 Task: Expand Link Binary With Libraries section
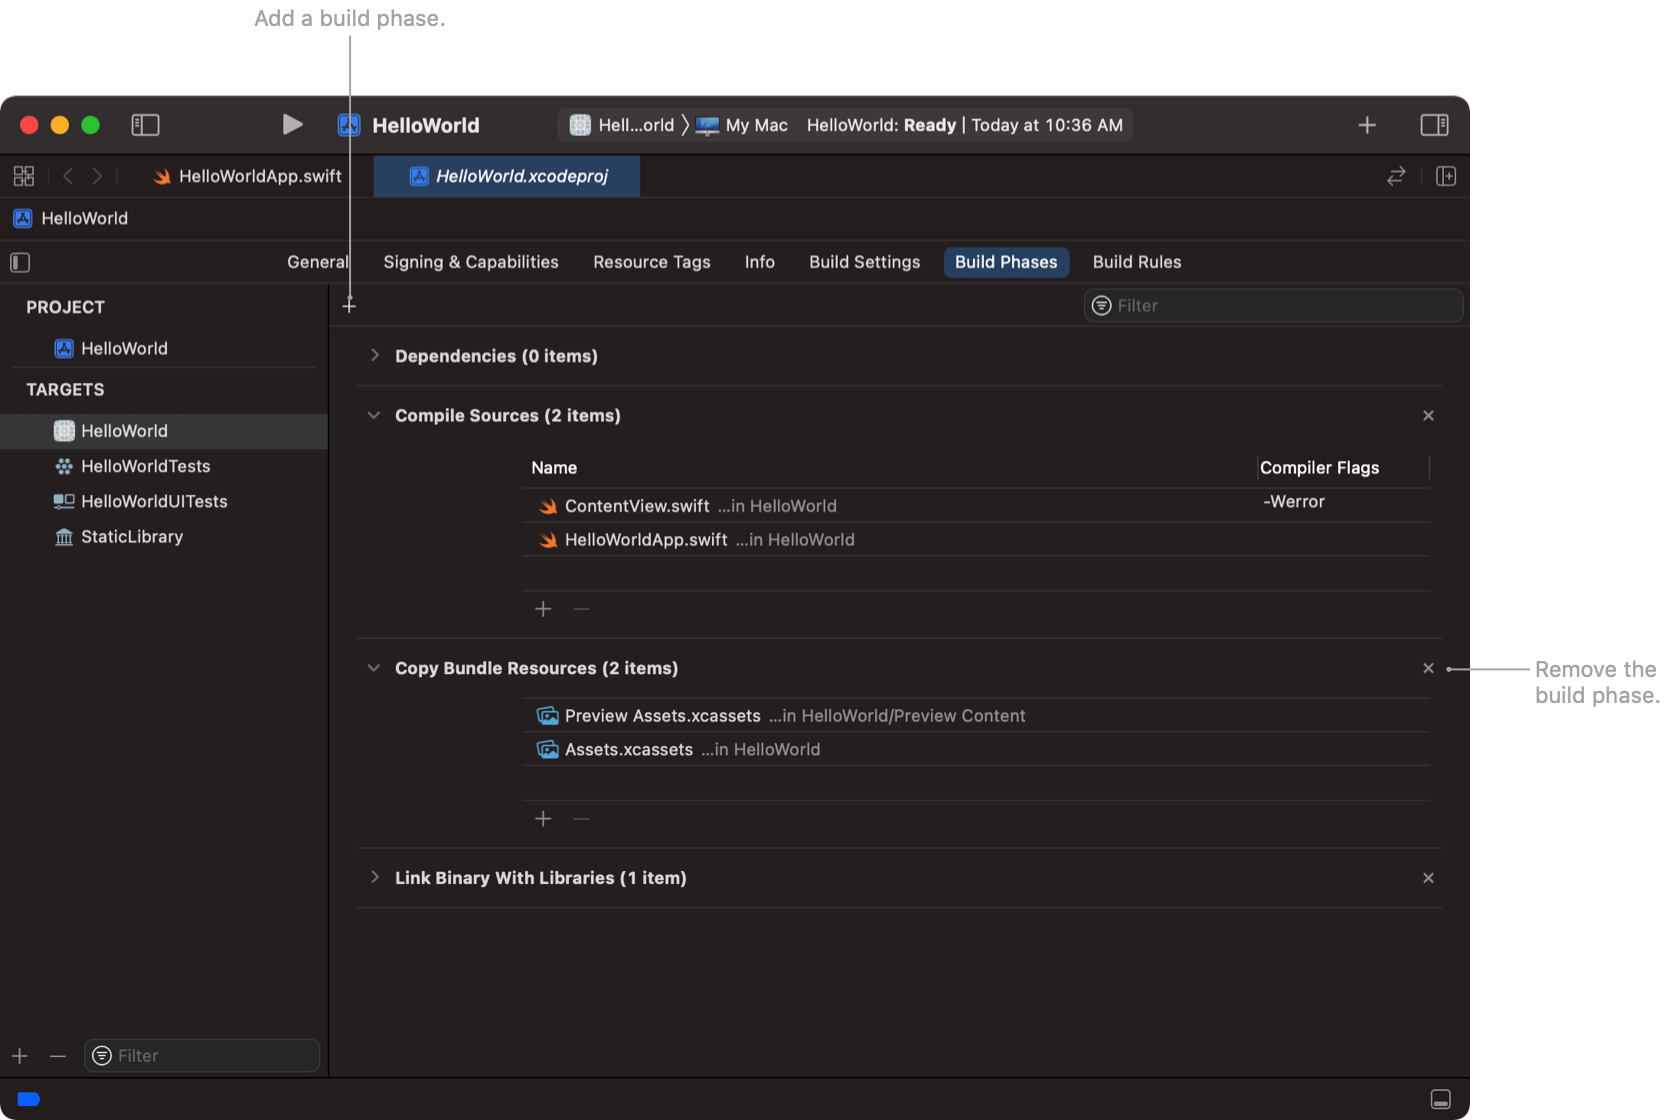(374, 877)
